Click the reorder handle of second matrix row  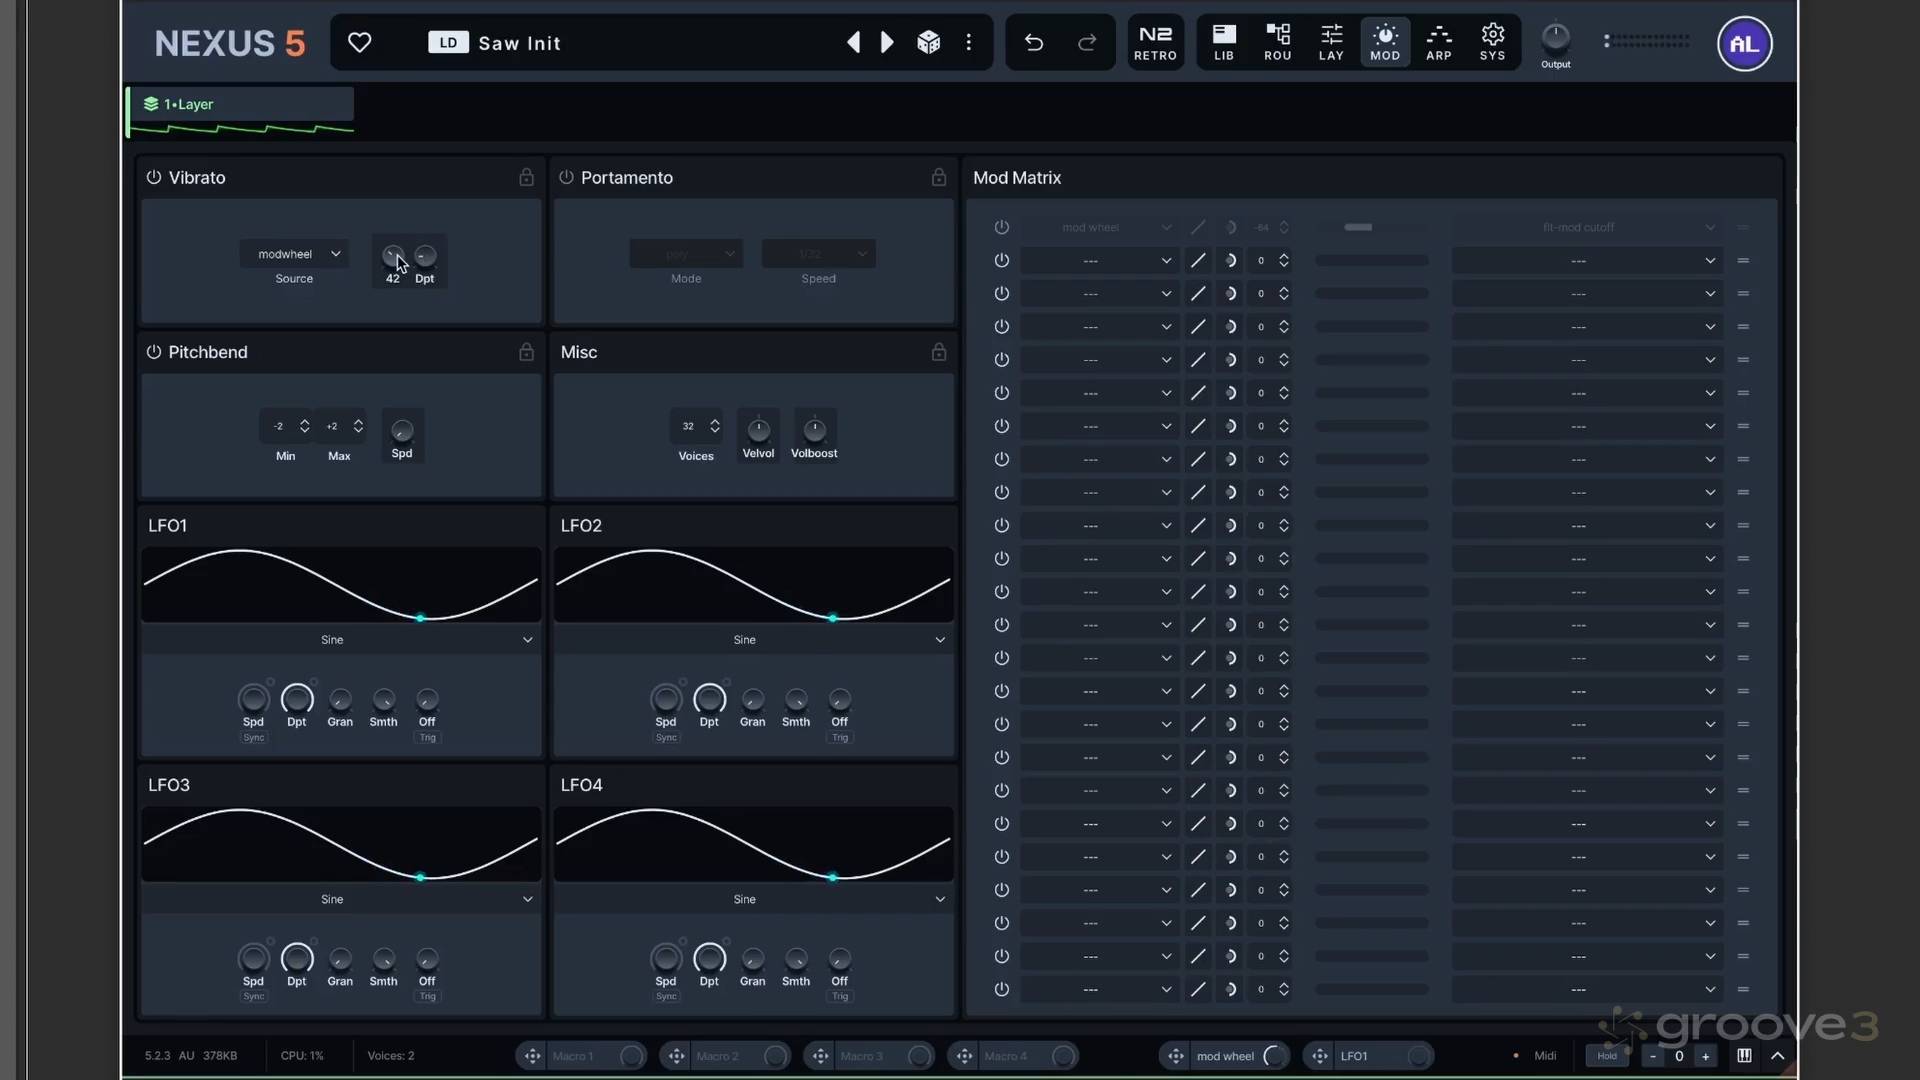(x=1743, y=260)
